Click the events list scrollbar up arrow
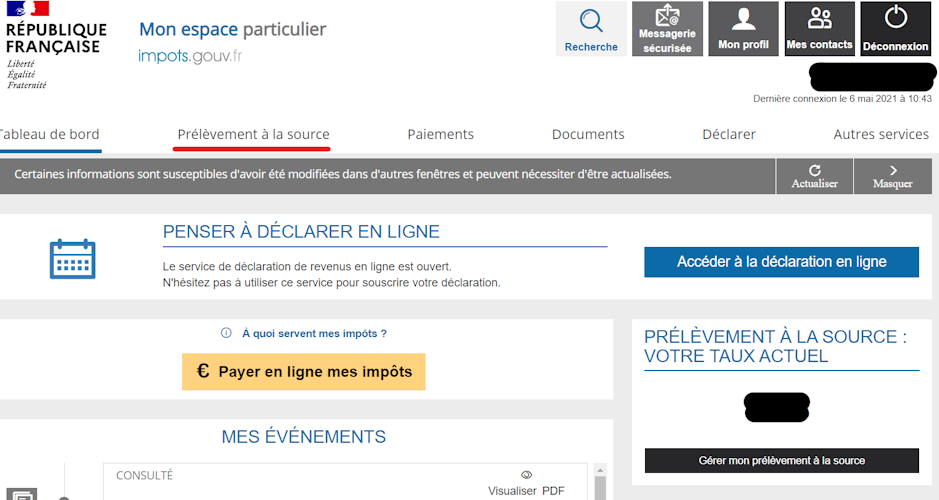 pos(600,471)
